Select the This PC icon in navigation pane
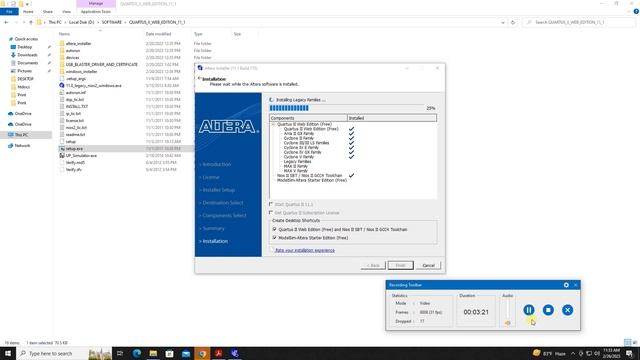Screen dimensions: 640x360 point(11,135)
